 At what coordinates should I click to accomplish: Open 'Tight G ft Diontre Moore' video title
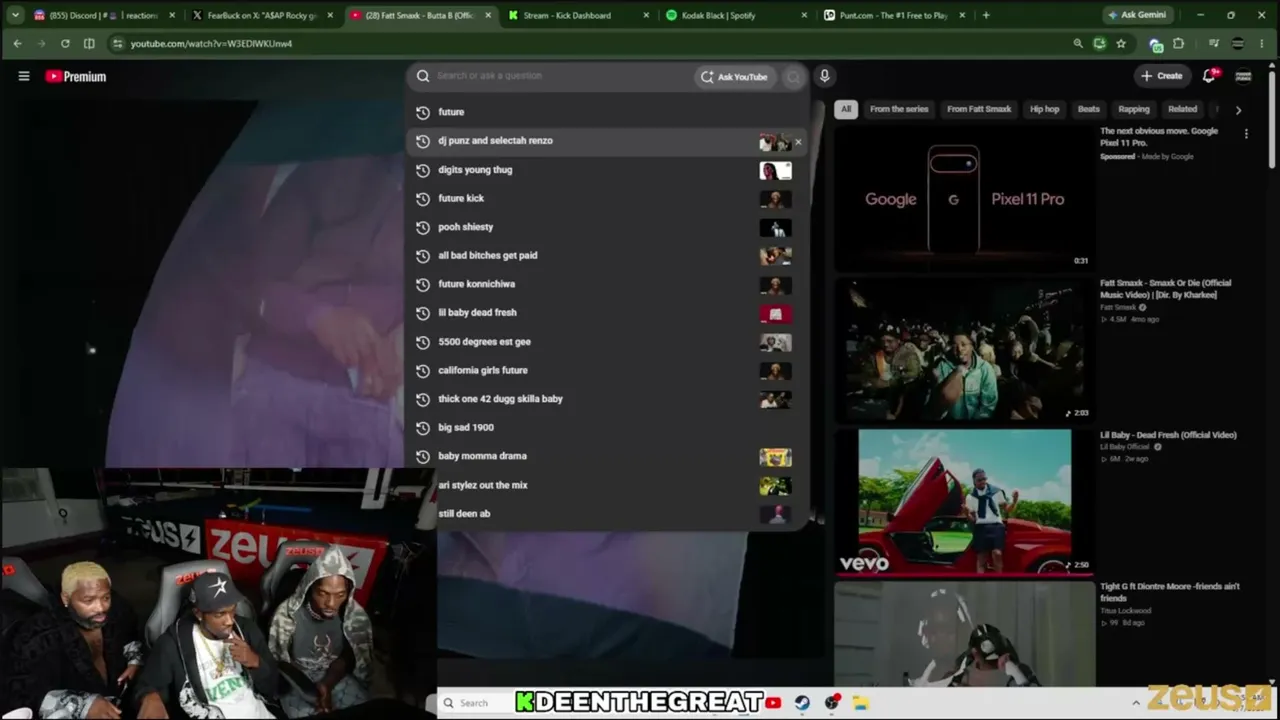click(1170, 592)
